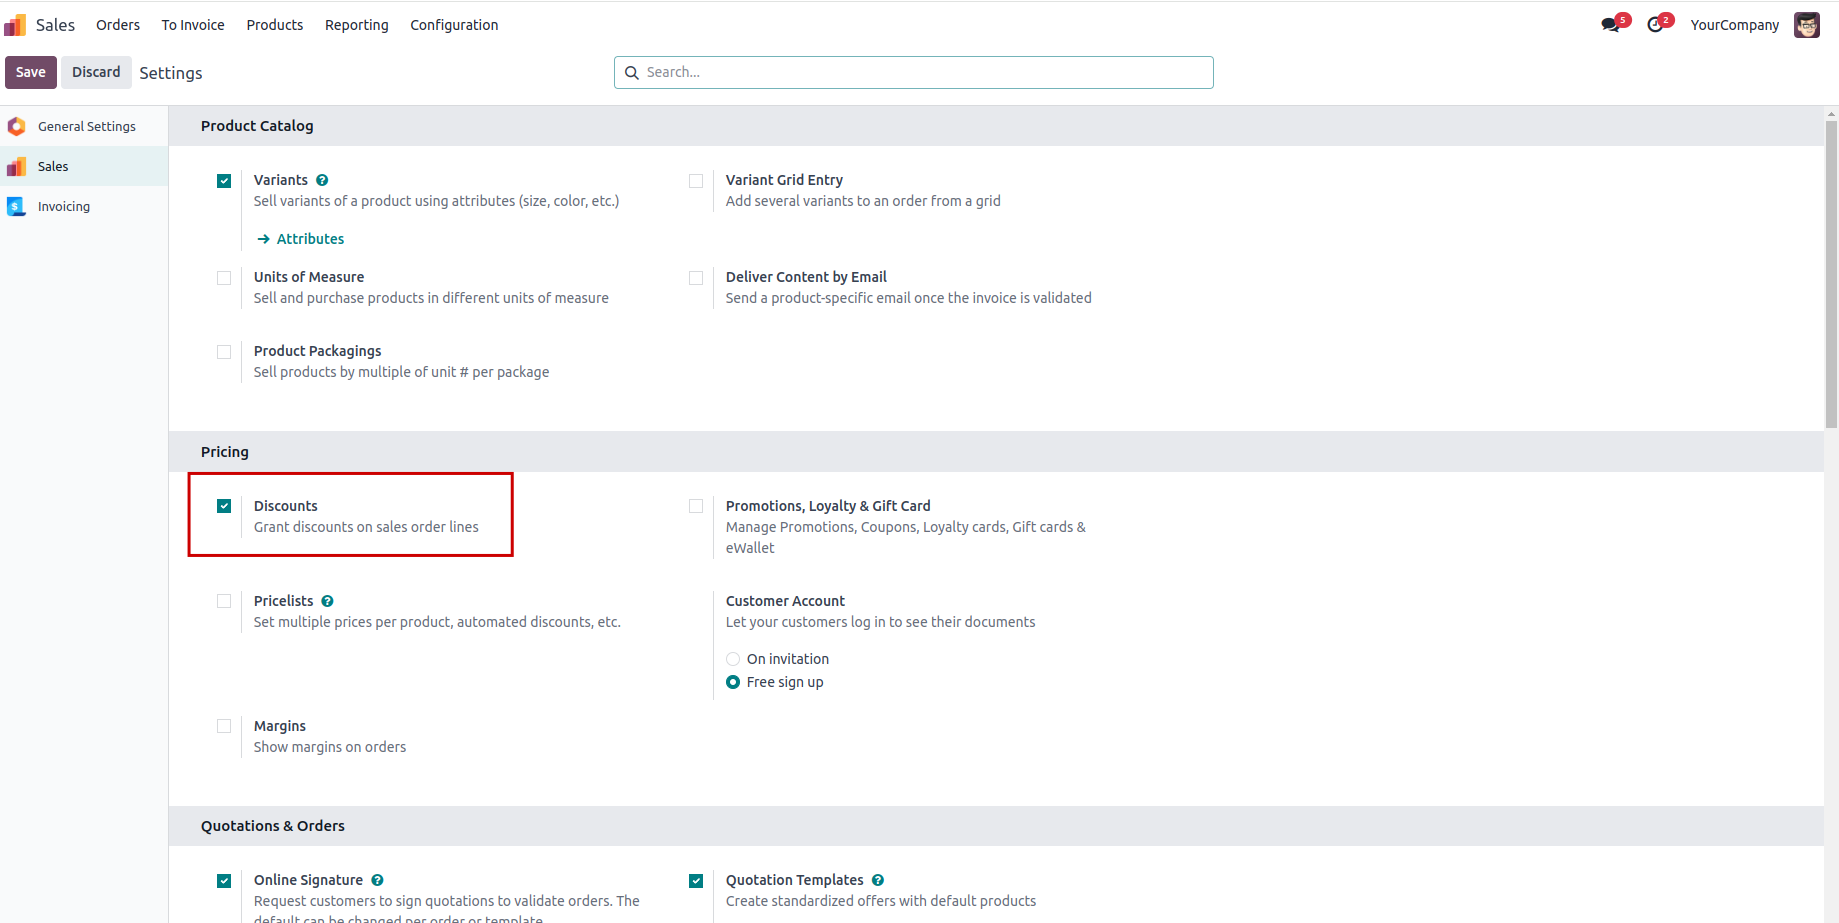
Task: Click the Variants help question icon
Action: [x=322, y=180]
